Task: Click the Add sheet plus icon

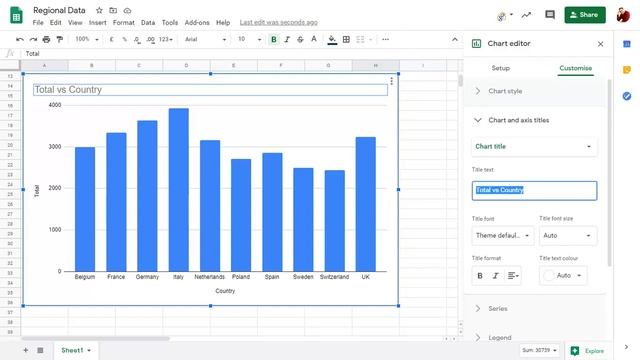Action: coord(26,350)
